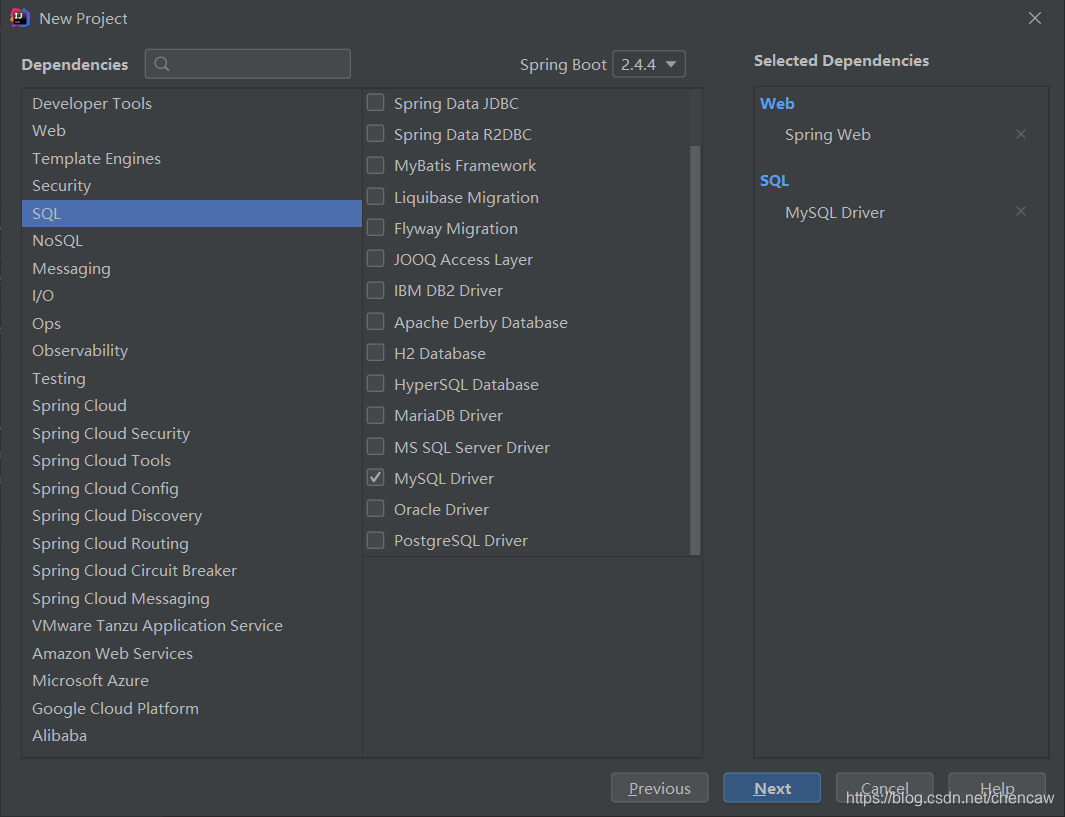Click the IntelliJ IDEA logo in title bar
Image resolution: width=1065 pixels, height=817 pixels.
tap(20, 18)
